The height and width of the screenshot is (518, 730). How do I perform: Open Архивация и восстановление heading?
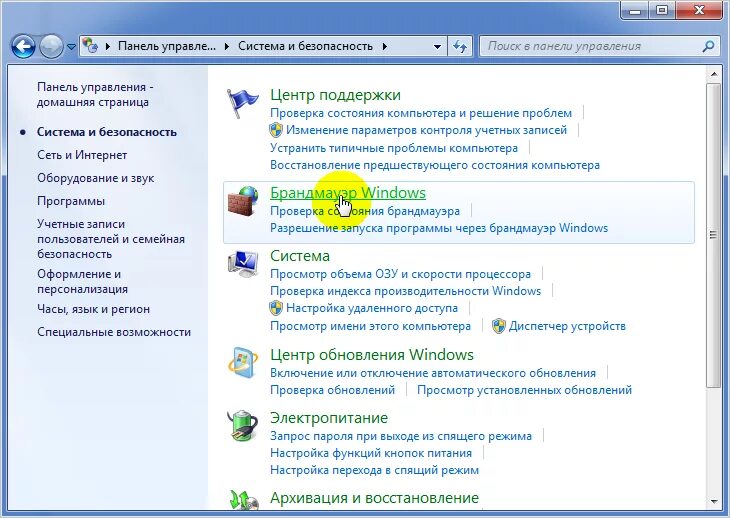click(374, 498)
